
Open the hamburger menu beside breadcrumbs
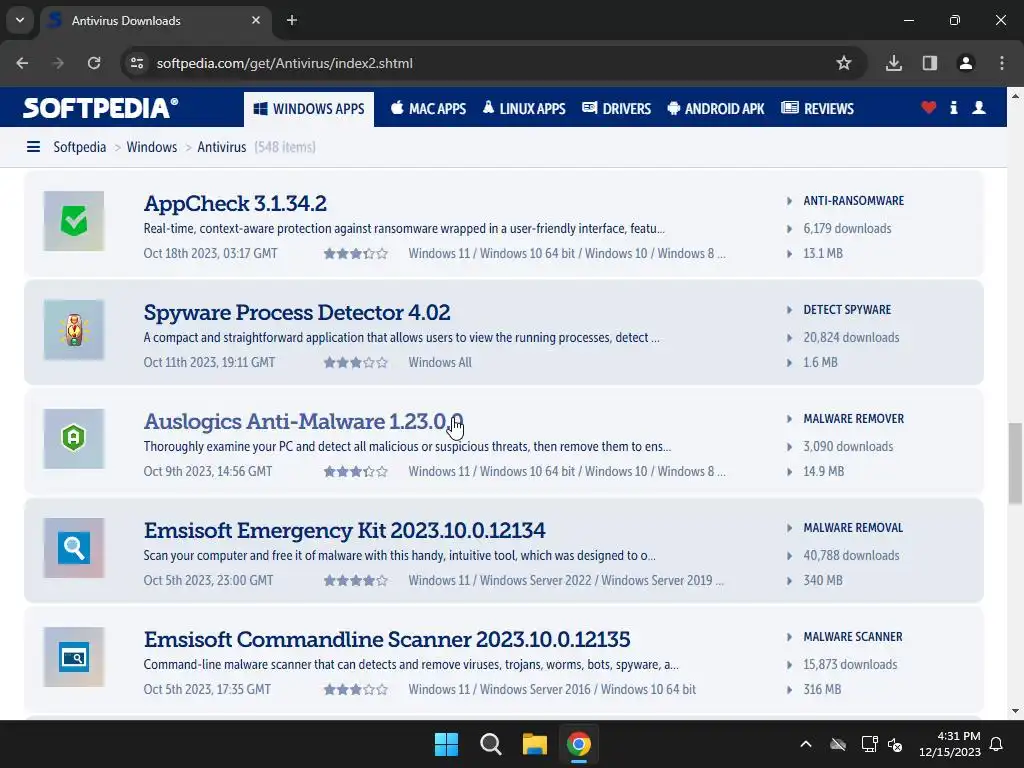click(x=33, y=147)
